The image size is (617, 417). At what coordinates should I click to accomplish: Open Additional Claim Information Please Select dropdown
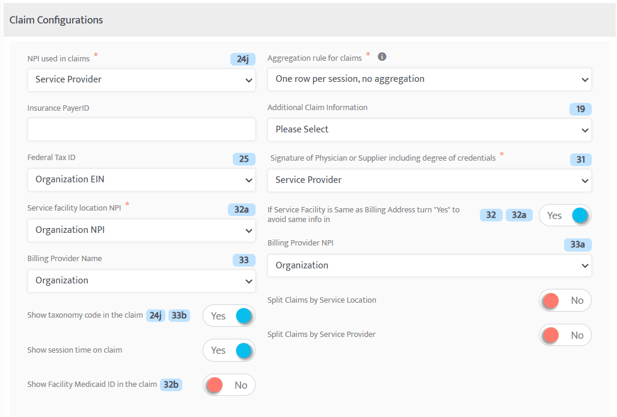point(429,130)
